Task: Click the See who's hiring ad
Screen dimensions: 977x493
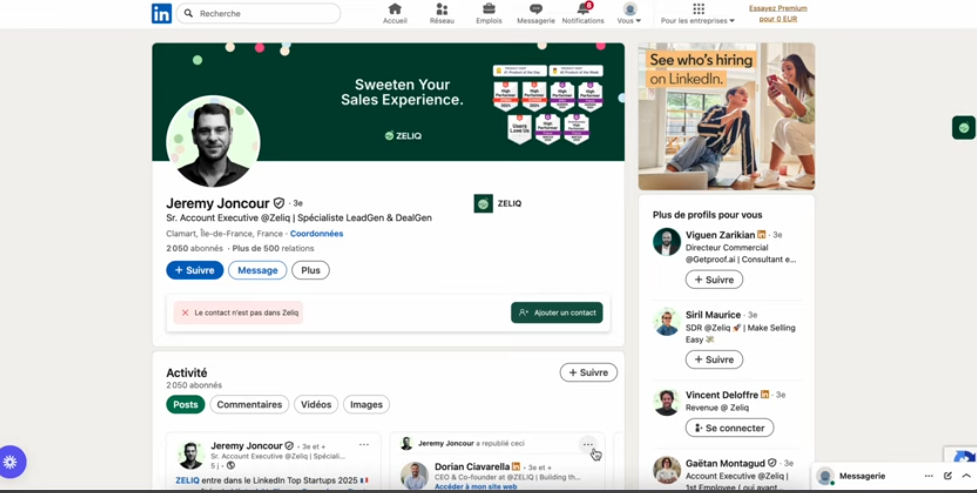Action: [727, 117]
